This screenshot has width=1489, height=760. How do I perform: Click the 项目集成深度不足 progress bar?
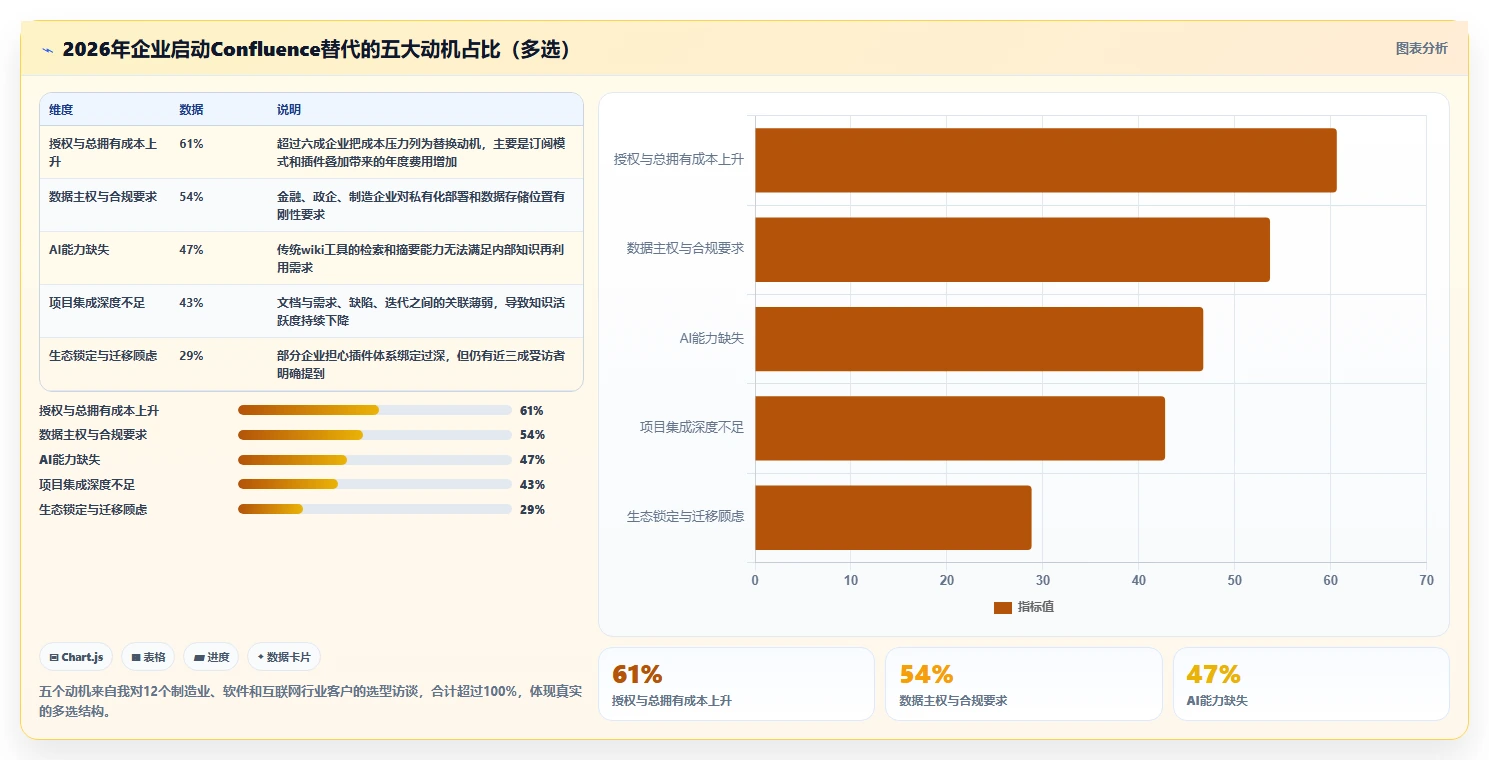point(375,485)
